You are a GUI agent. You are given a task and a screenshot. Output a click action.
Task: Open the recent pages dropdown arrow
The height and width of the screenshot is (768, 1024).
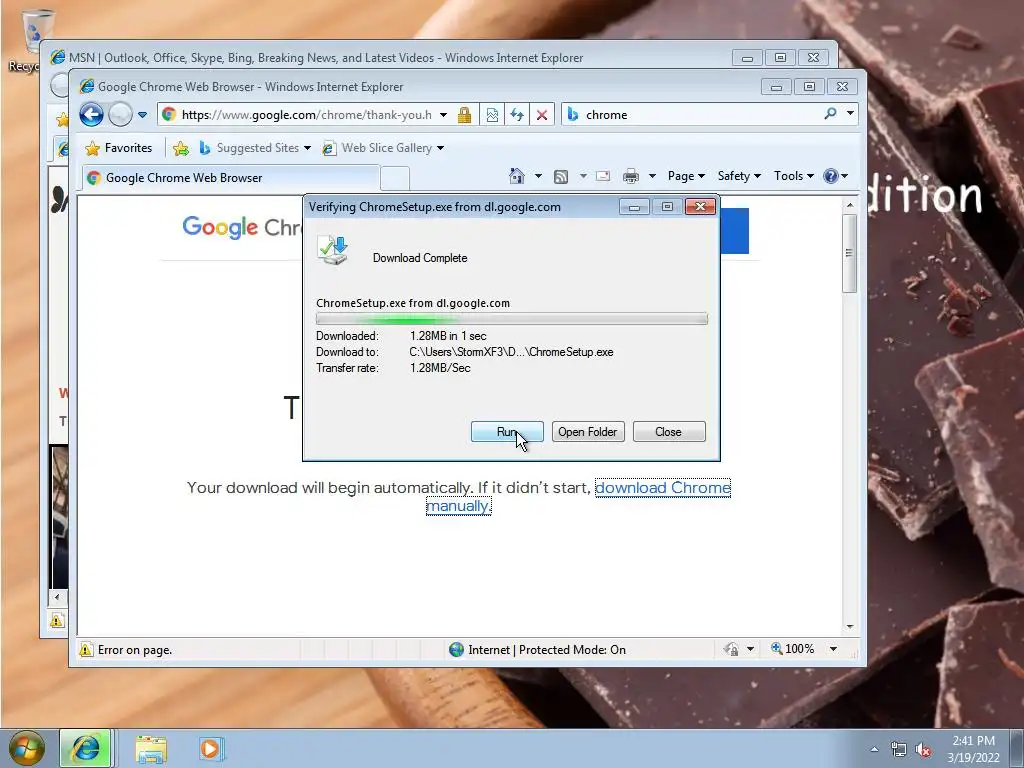click(x=142, y=115)
